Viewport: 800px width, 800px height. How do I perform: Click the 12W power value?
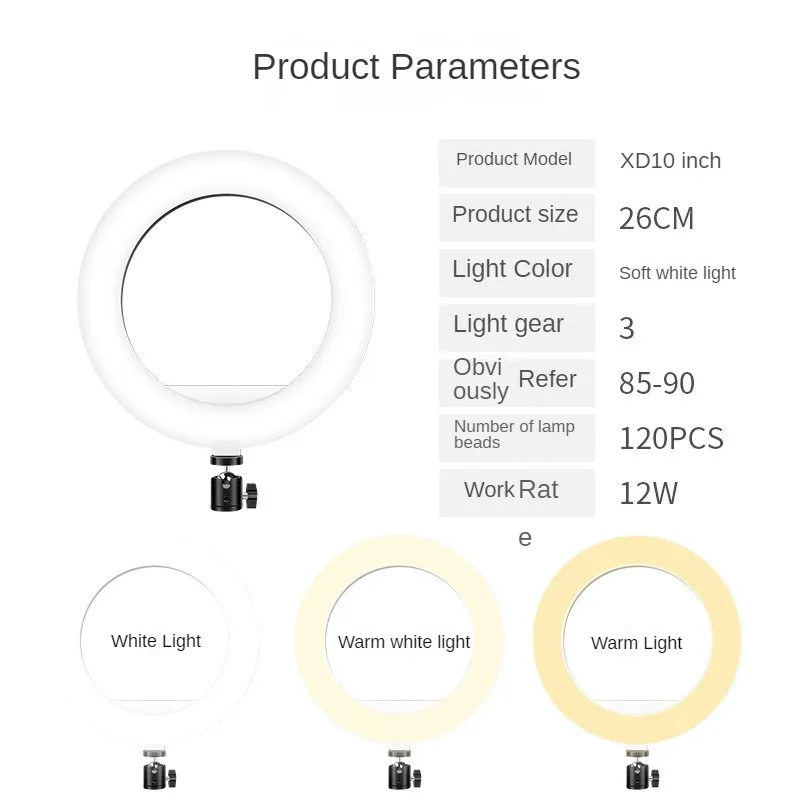click(x=648, y=493)
